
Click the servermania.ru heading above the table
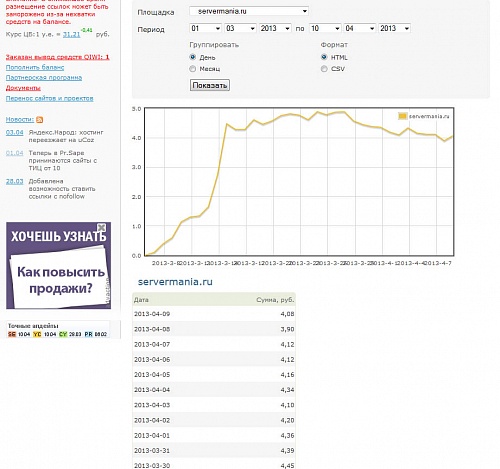[x=175, y=282]
